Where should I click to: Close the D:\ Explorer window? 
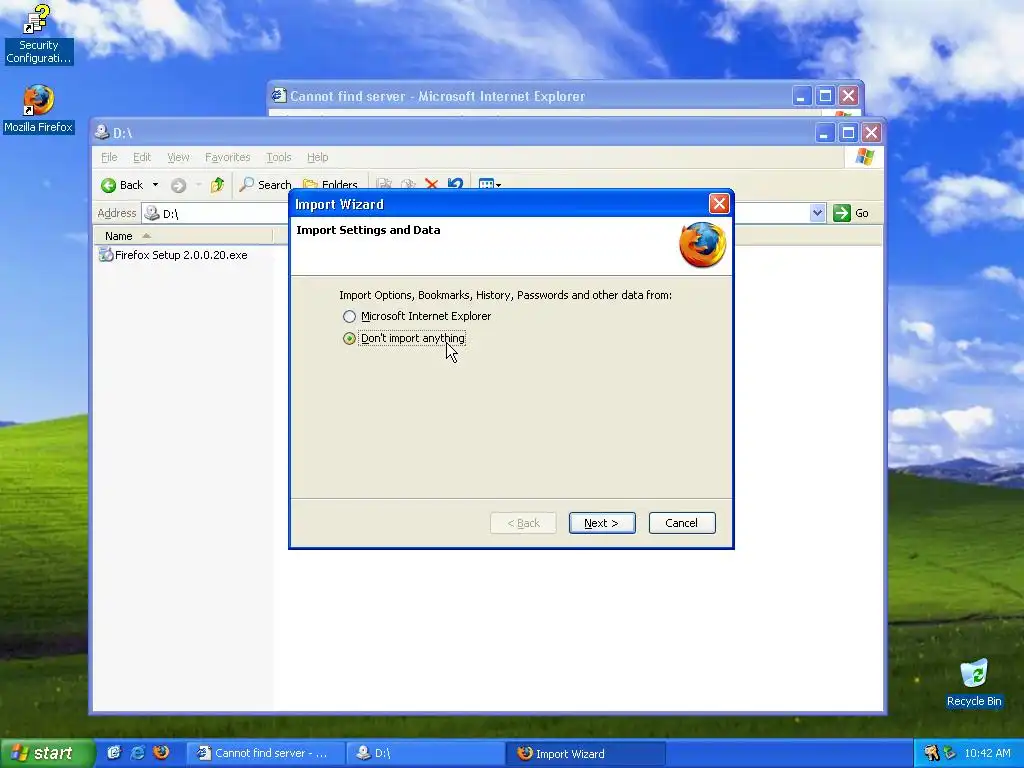[x=871, y=133]
